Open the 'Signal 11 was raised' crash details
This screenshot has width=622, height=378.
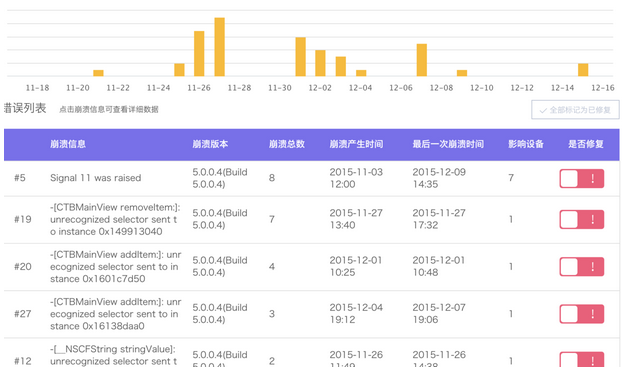pos(96,178)
